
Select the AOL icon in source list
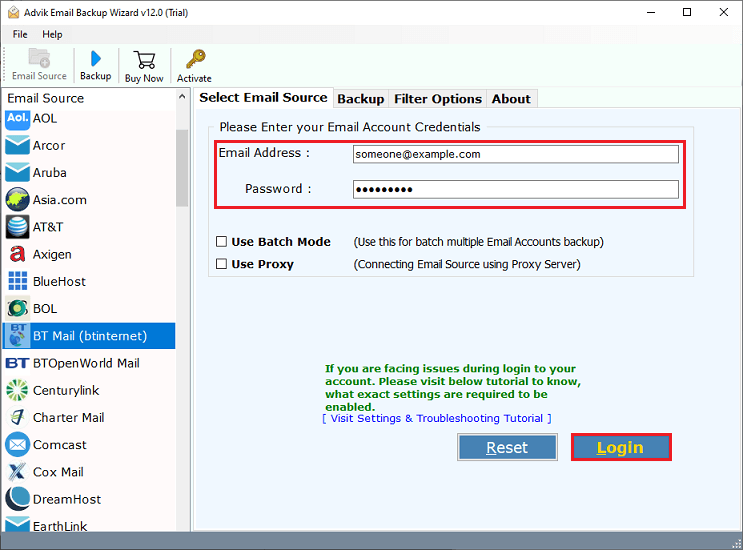pos(18,118)
